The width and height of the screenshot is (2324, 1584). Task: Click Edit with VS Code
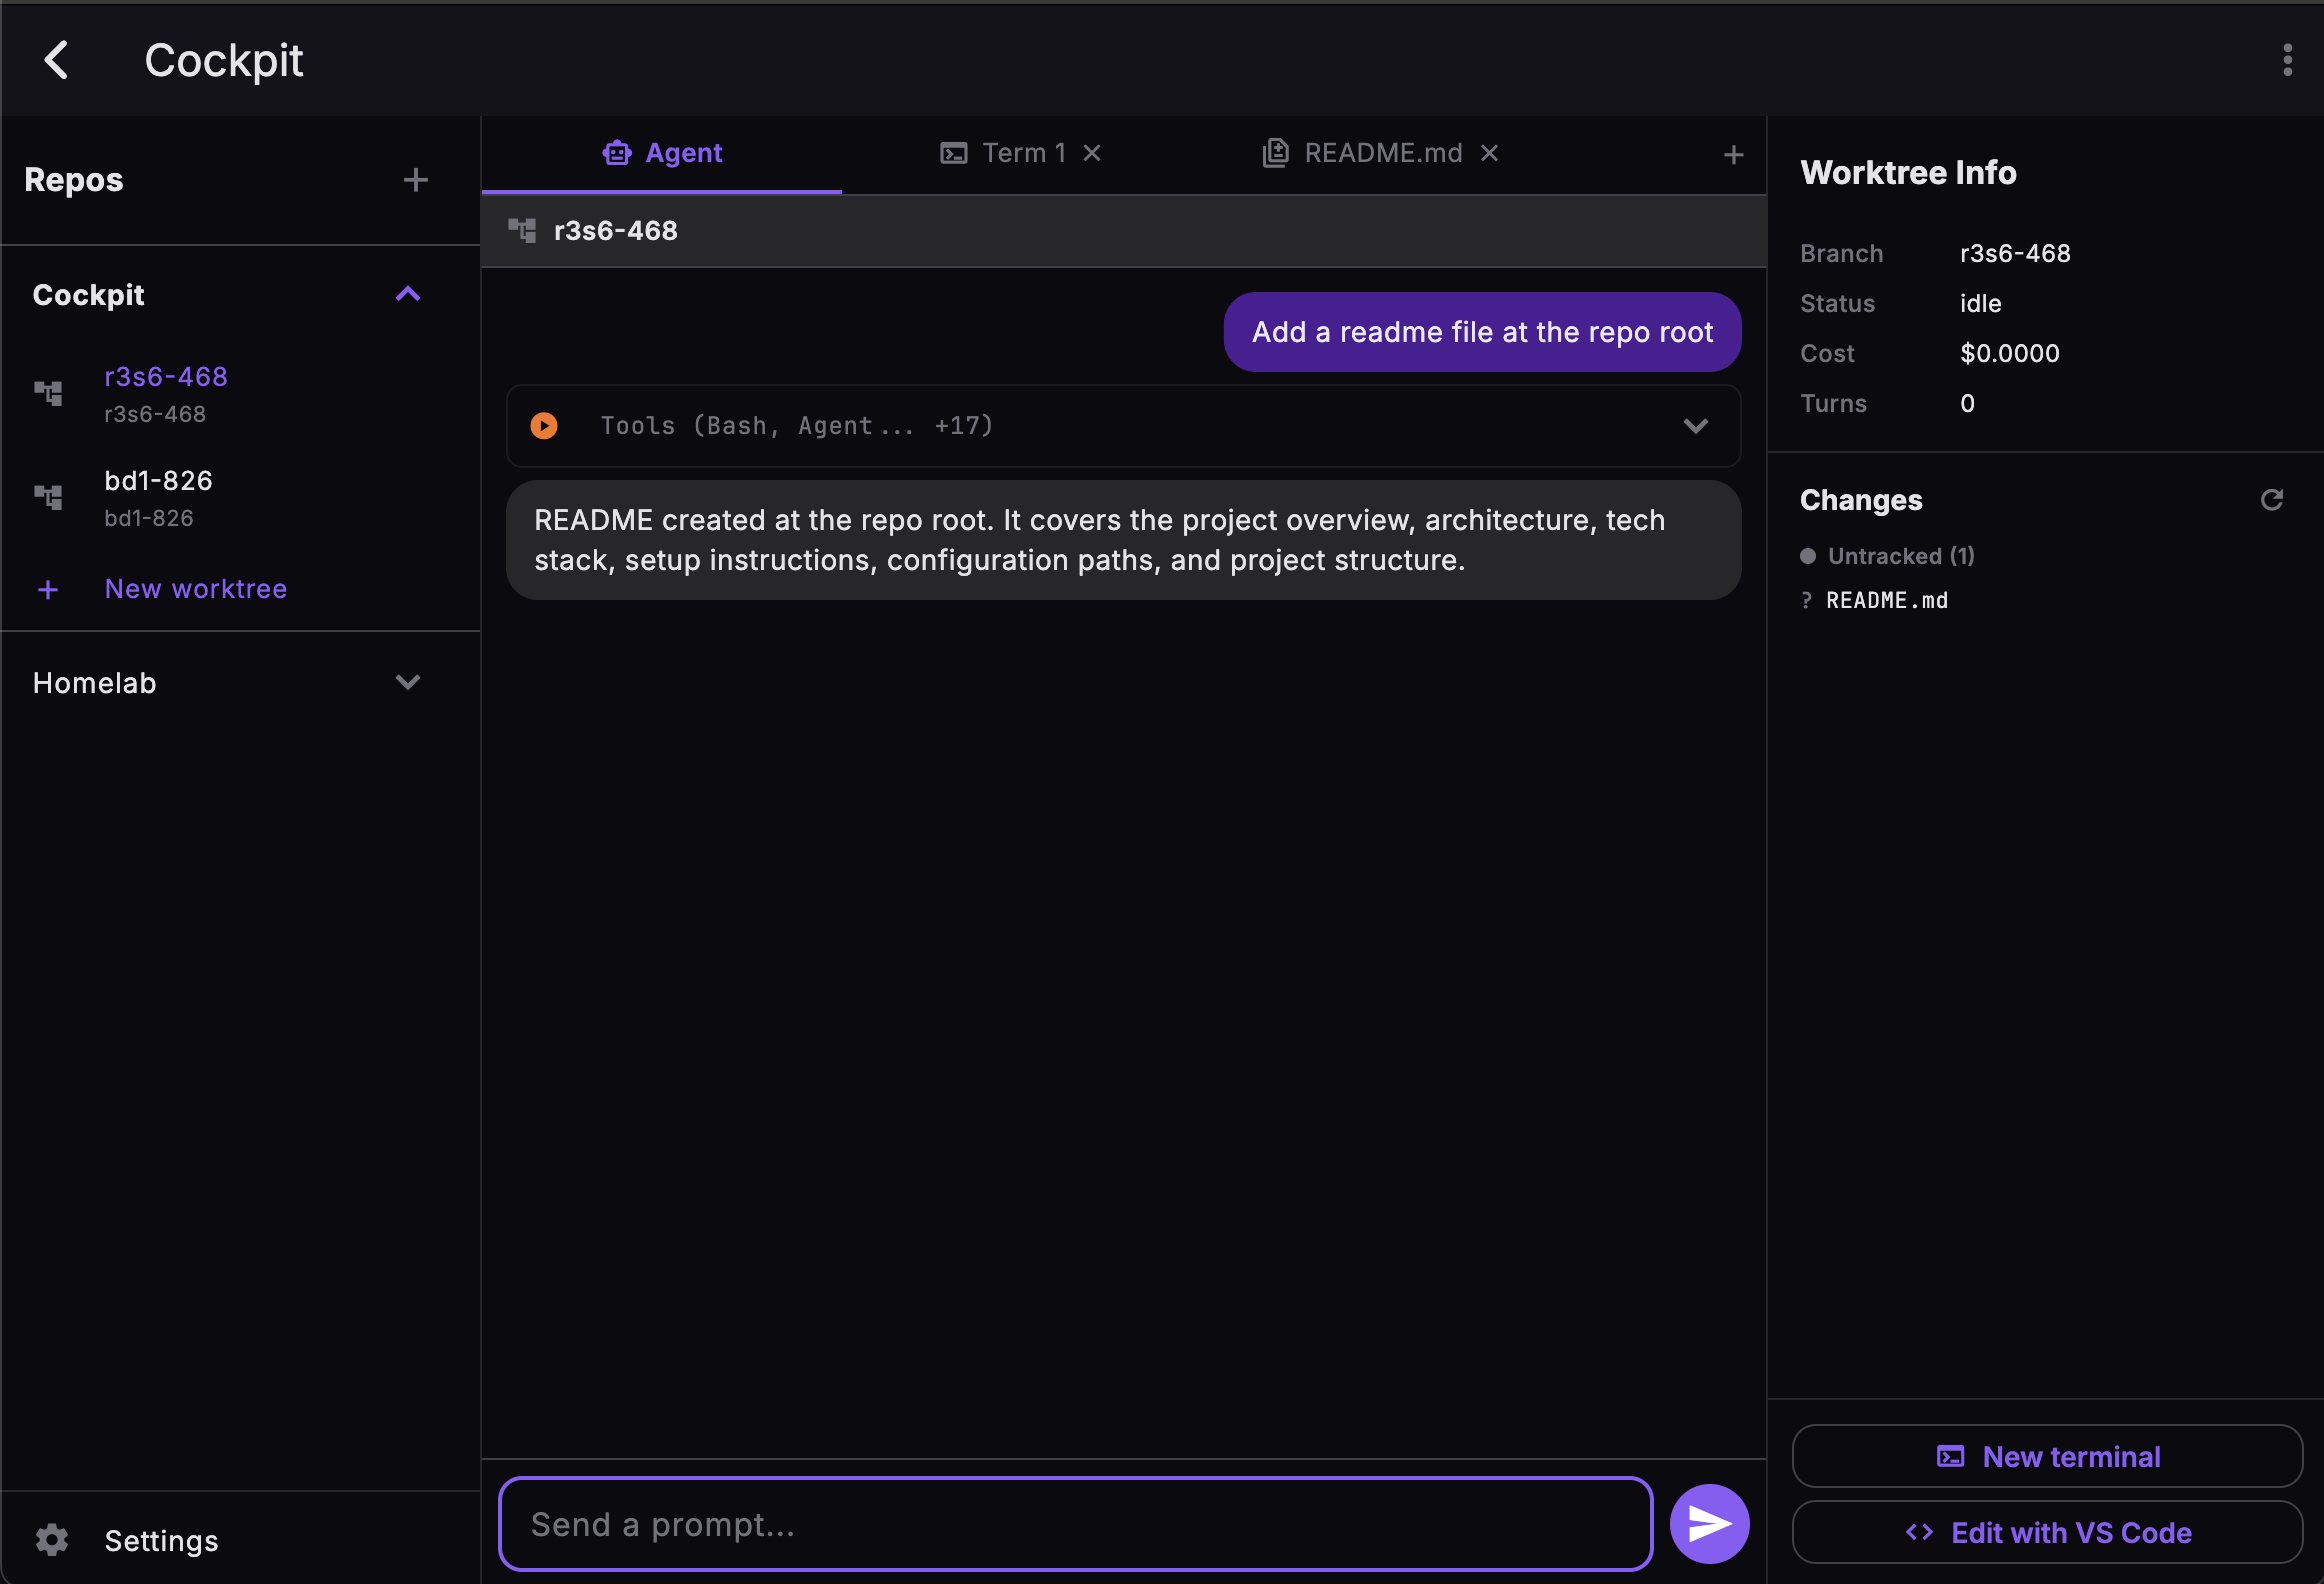(2047, 1533)
